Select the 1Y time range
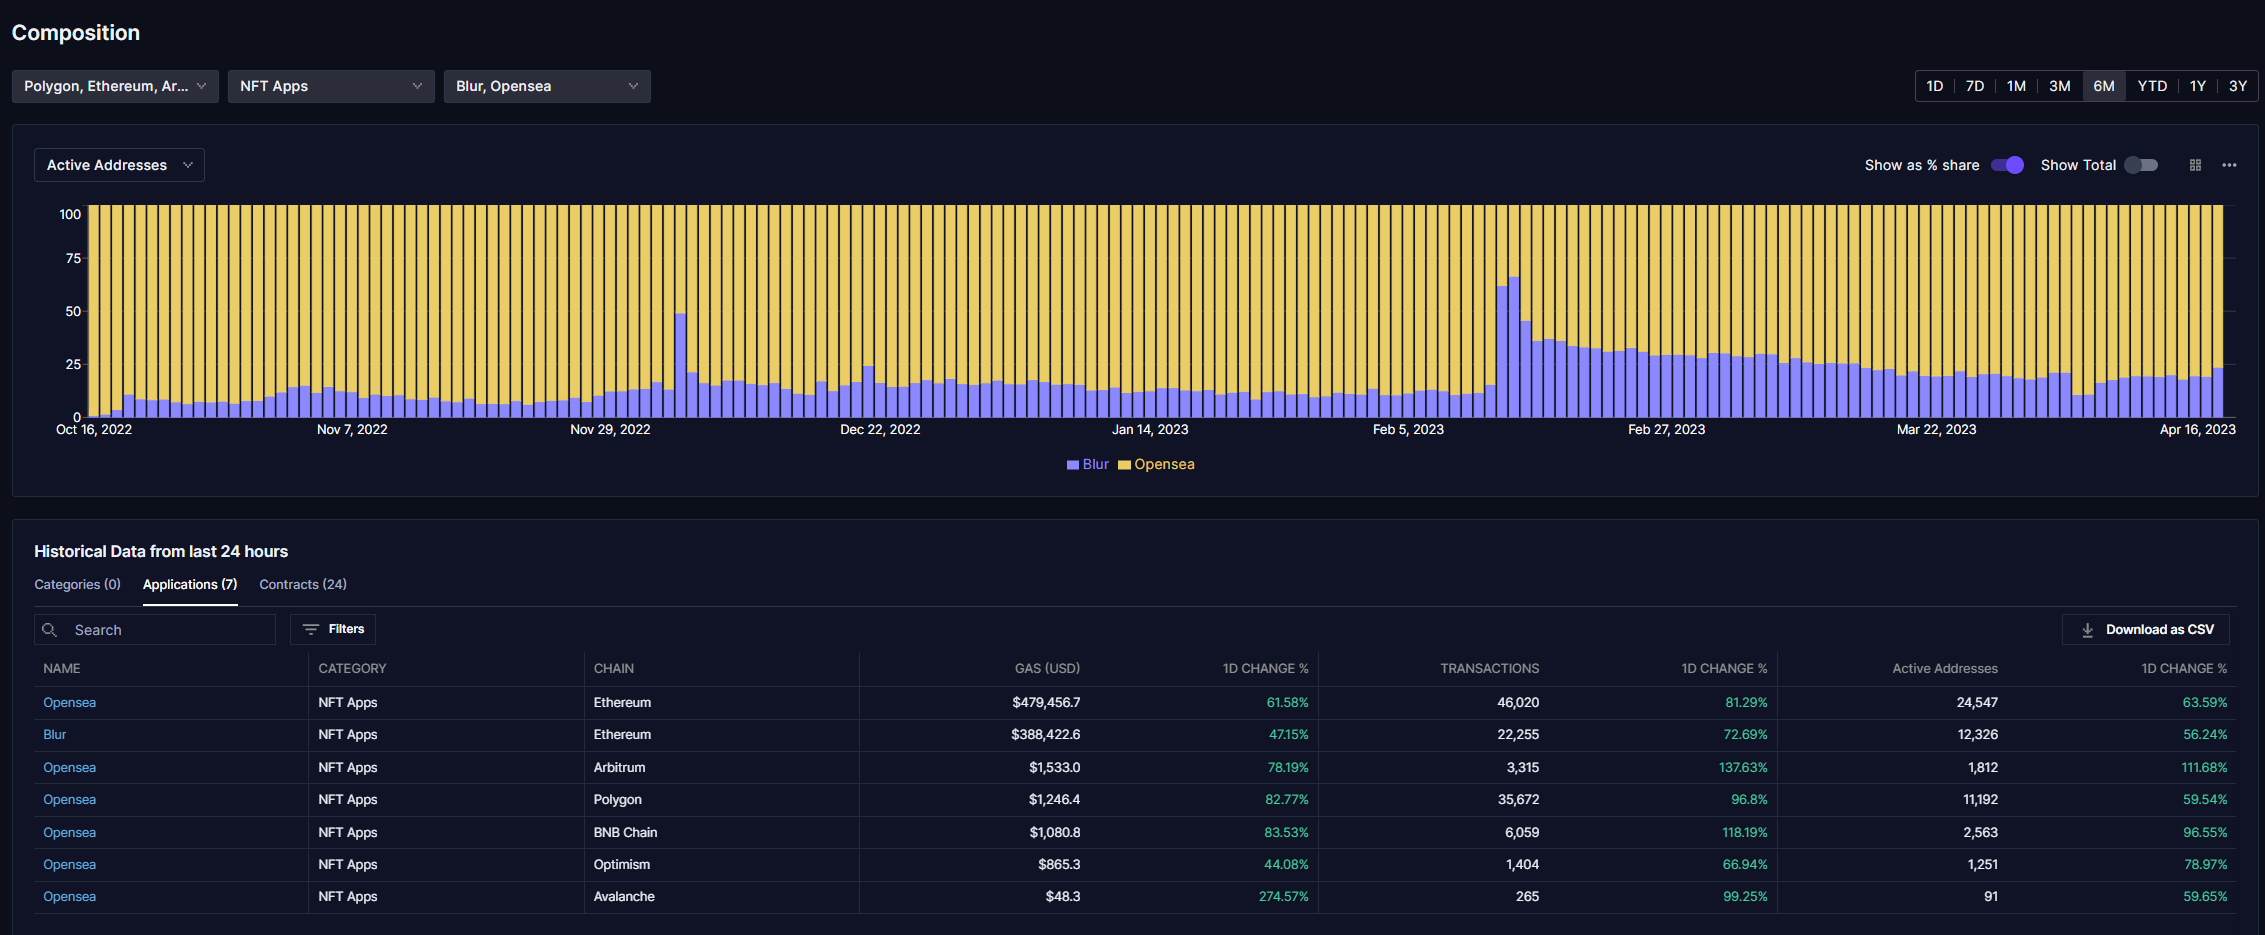This screenshot has height=935, width=2265. click(2197, 86)
